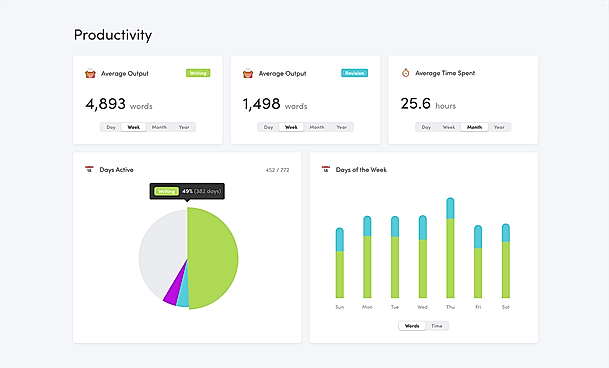Select Year on the Writing output card
609x368 pixels.
pyautogui.click(x=184, y=127)
